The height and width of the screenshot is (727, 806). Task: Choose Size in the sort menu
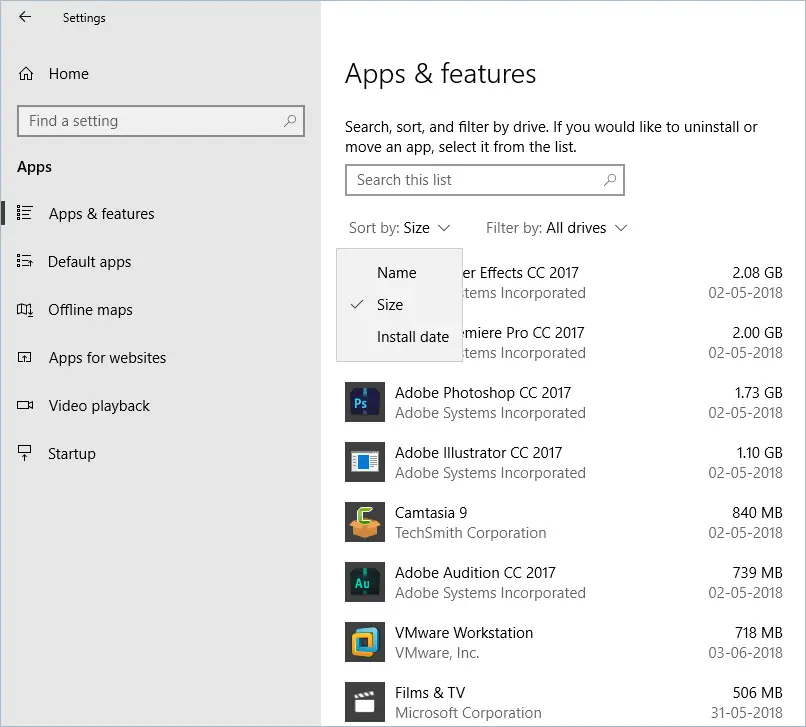(x=399, y=305)
